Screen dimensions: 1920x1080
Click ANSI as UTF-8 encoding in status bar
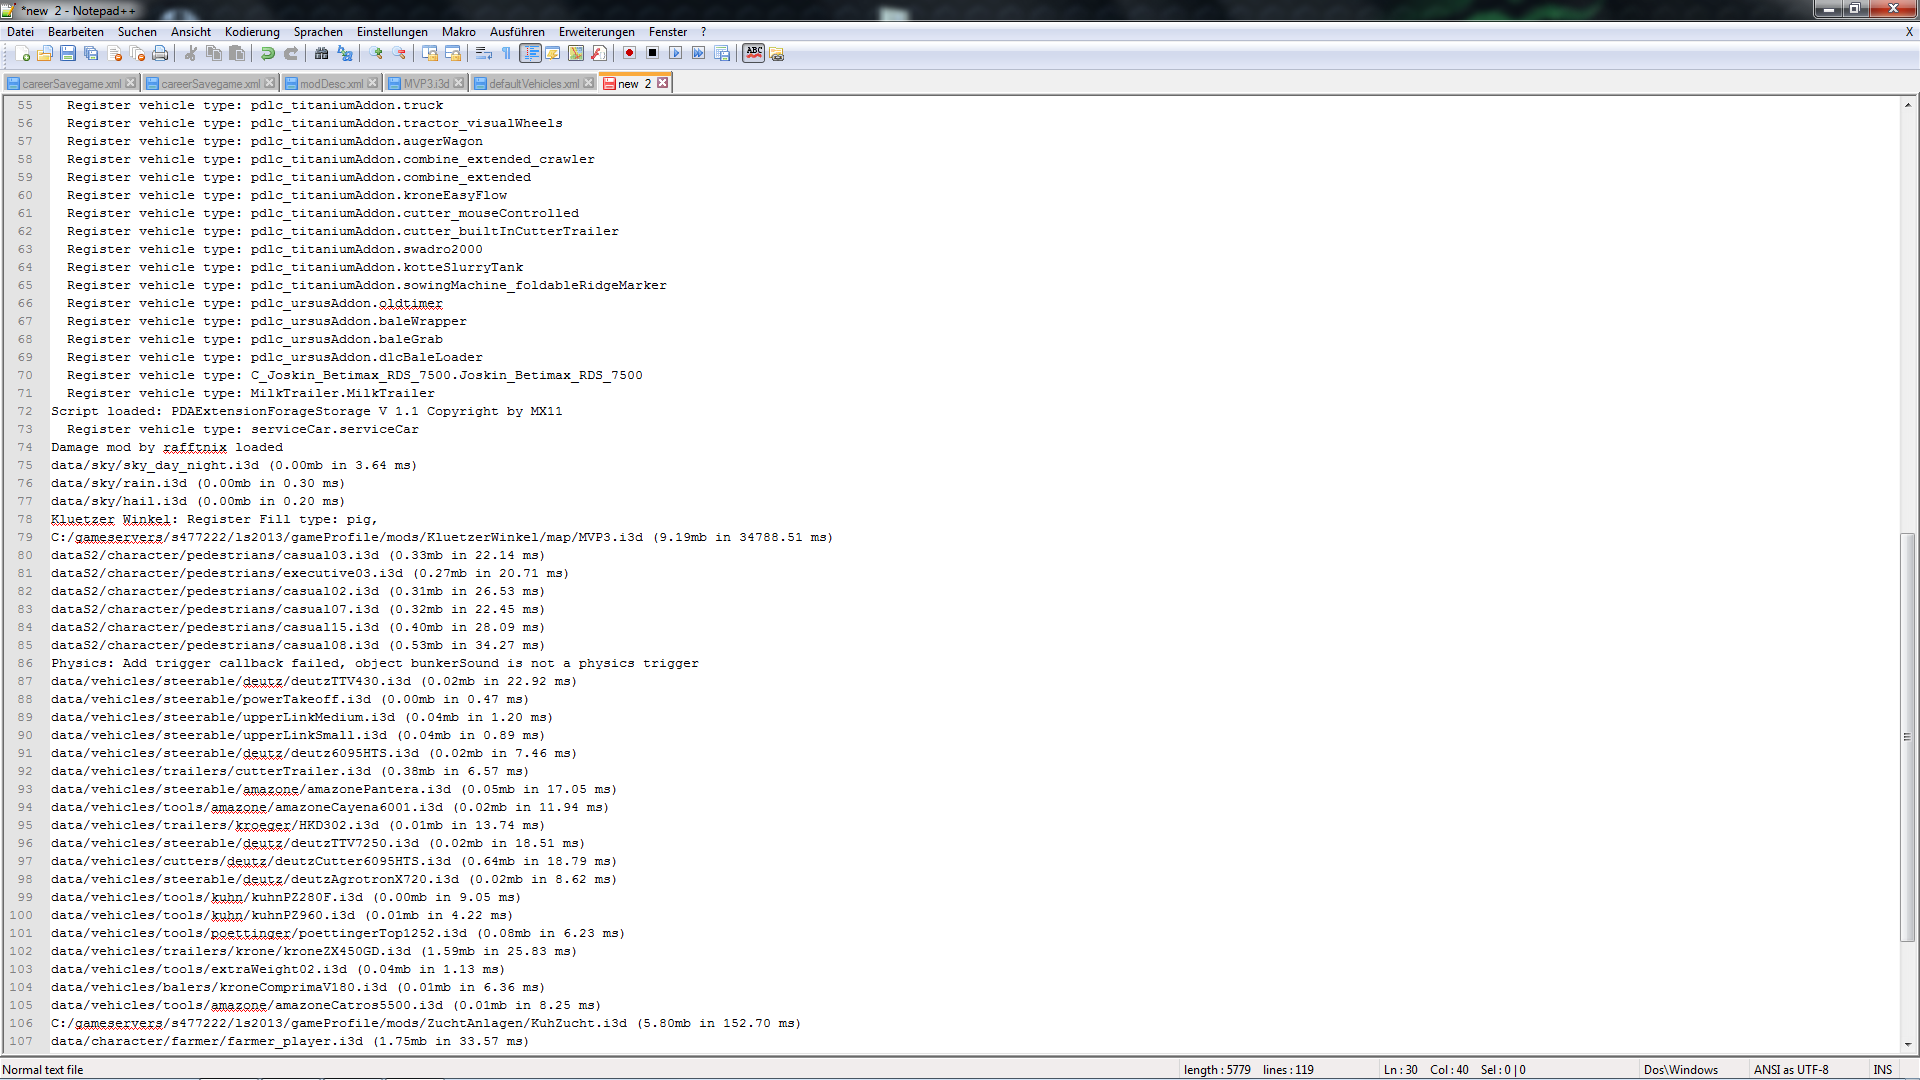click(1791, 1070)
